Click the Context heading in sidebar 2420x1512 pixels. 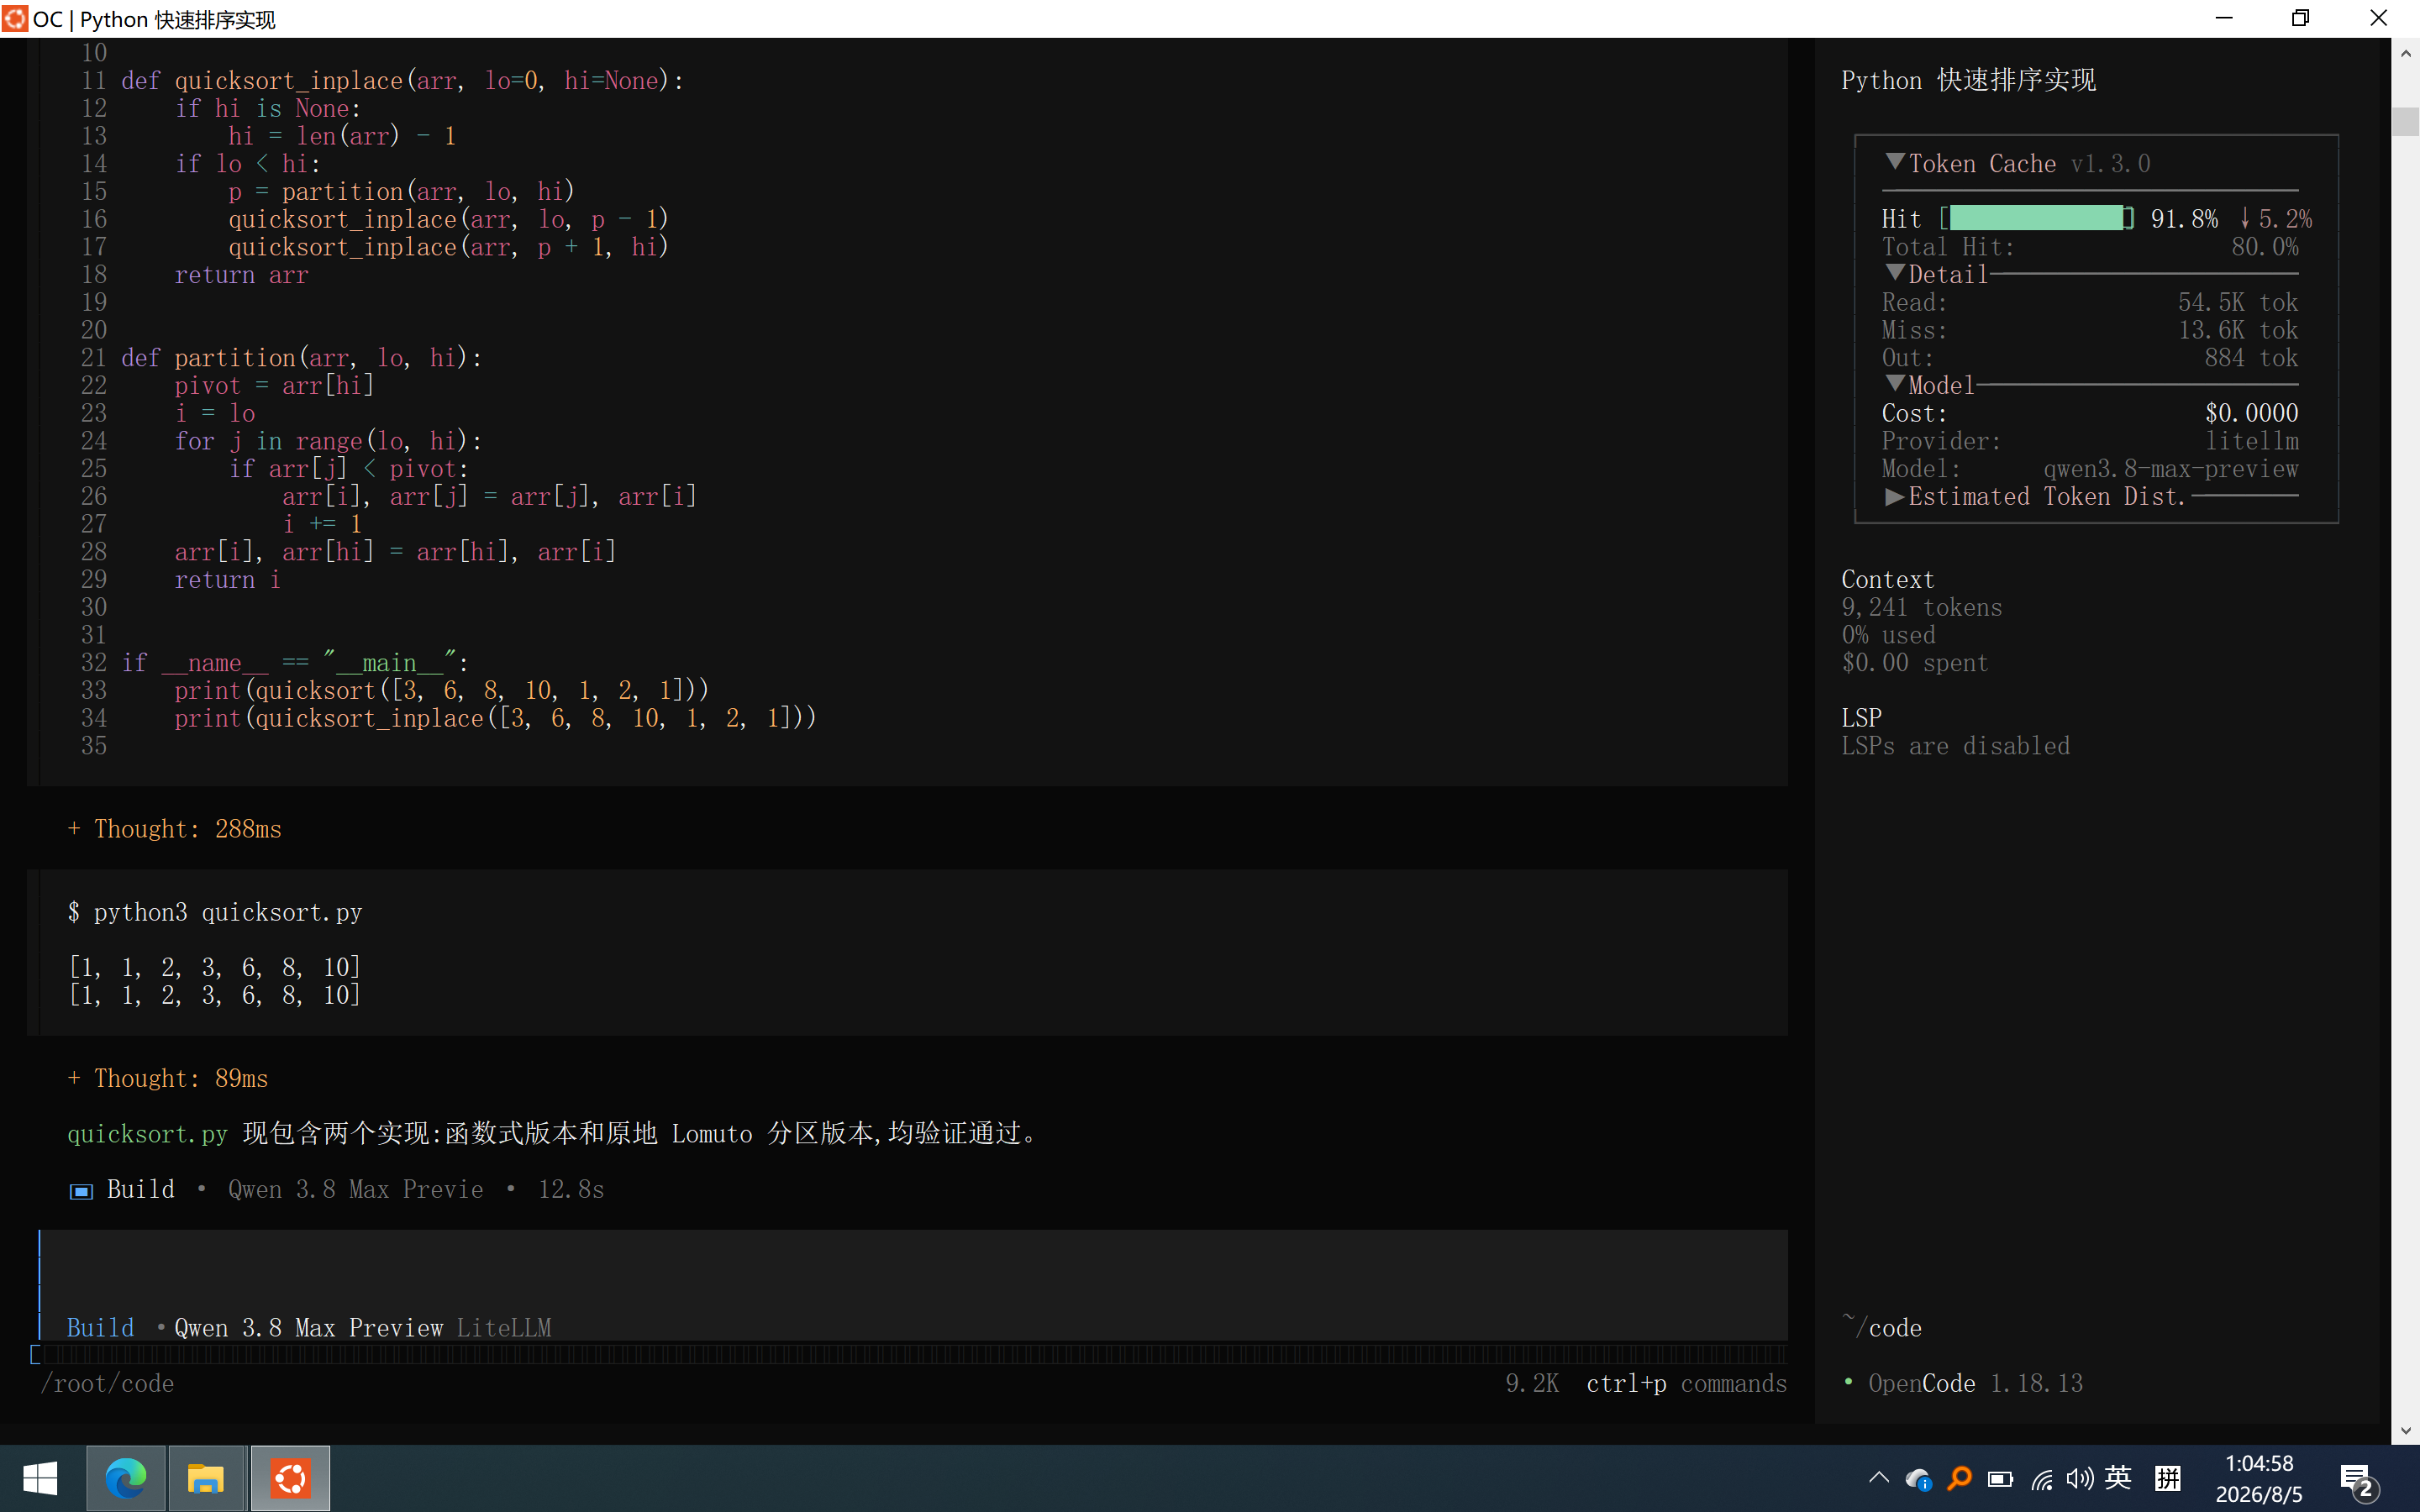click(1888, 580)
